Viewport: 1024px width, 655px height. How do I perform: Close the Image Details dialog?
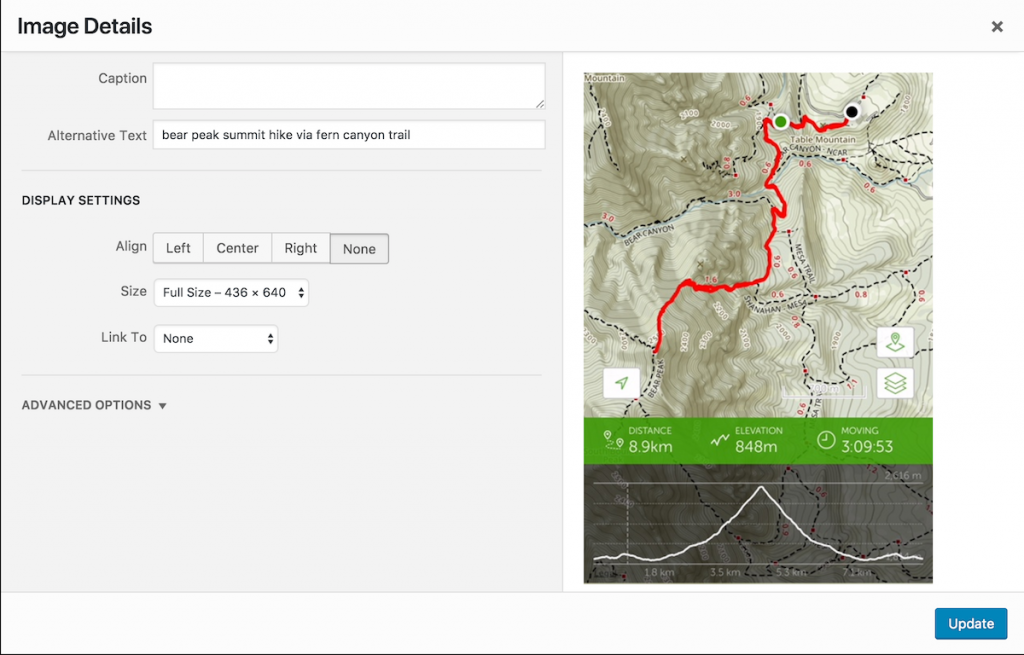997,27
